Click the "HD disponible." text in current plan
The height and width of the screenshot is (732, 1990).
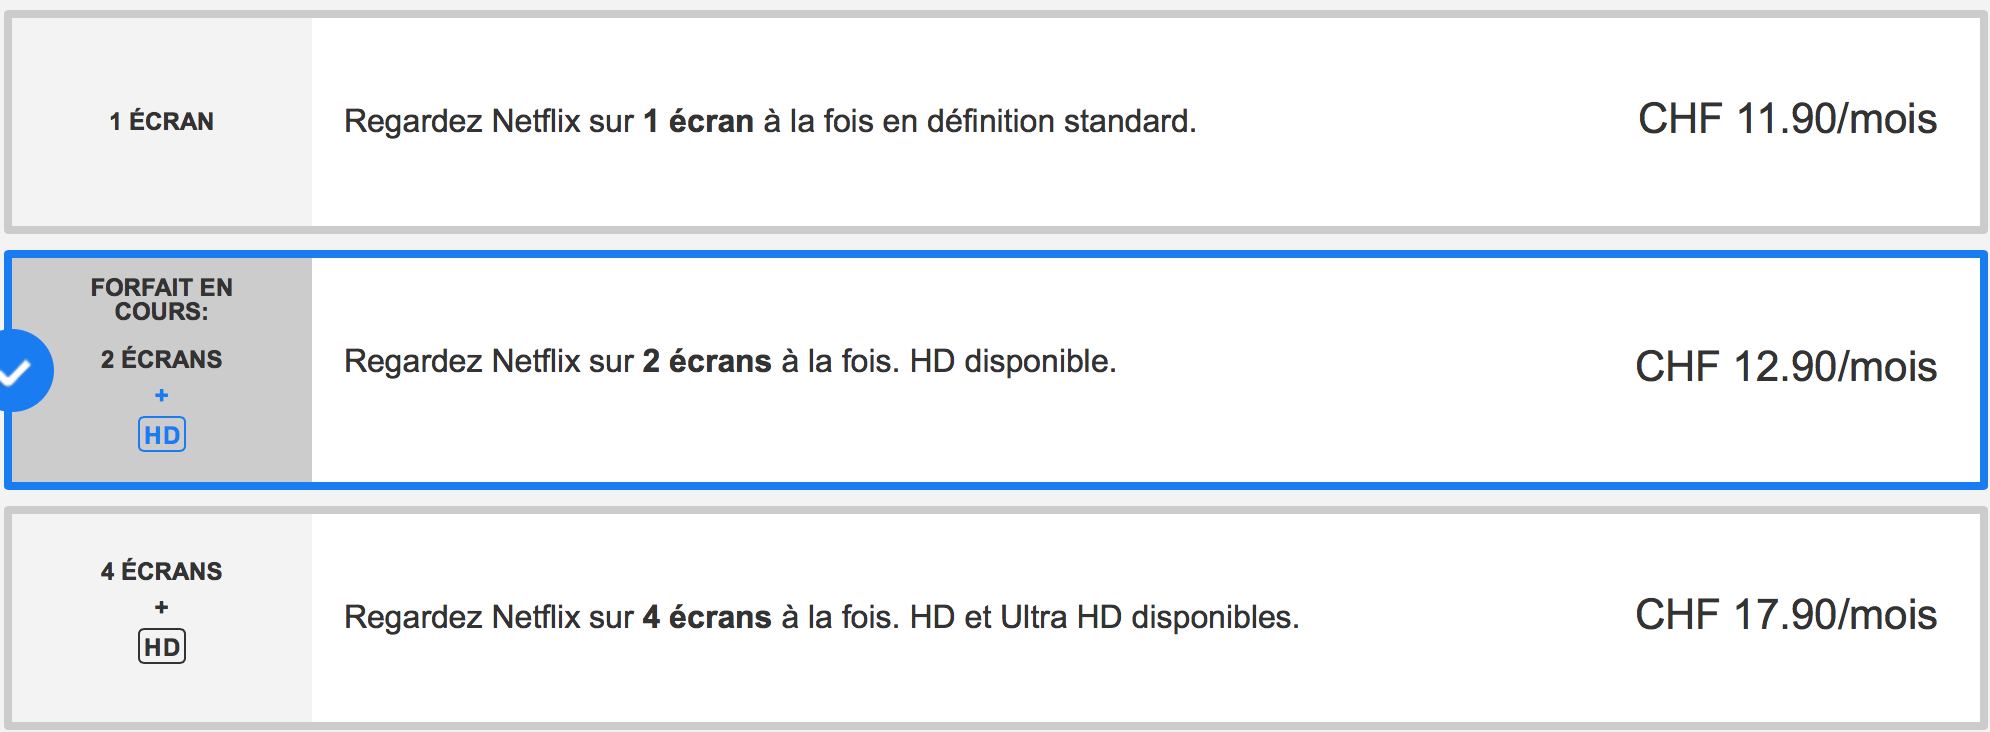[x=1012, y=362]
